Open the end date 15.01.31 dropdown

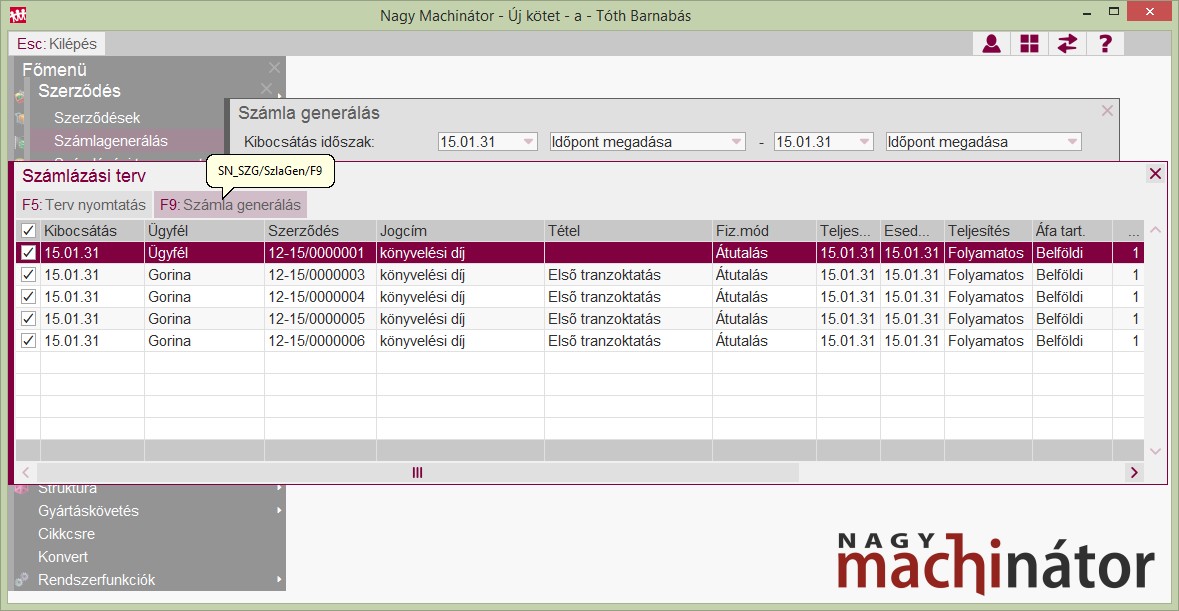pos(865,141)
